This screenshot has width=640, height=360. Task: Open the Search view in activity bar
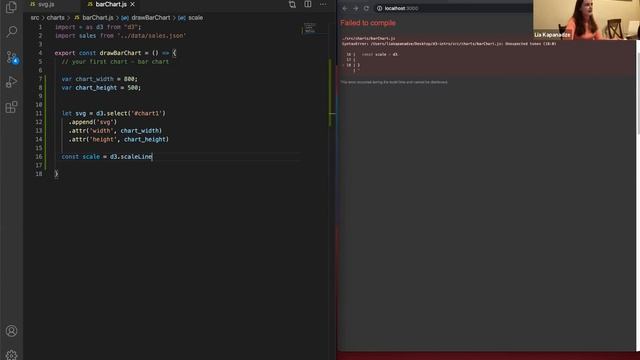click(x=11, y=31)
